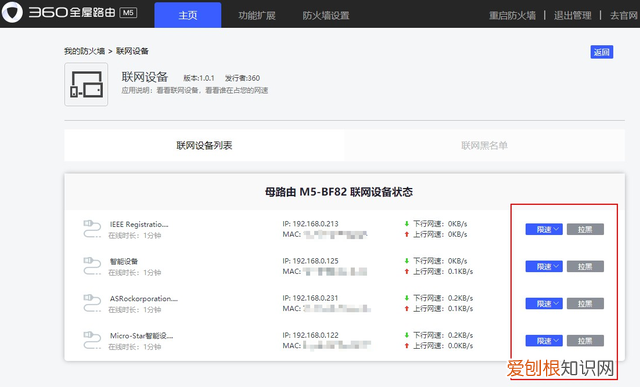Click 联网设备 breadcrumb item
Screen dimensions: 640x387
[x=132, y=51]
